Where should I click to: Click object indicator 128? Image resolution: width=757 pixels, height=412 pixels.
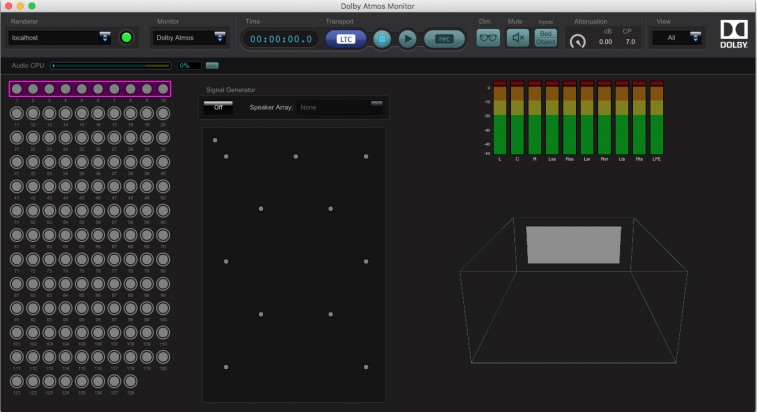(131, 381)
